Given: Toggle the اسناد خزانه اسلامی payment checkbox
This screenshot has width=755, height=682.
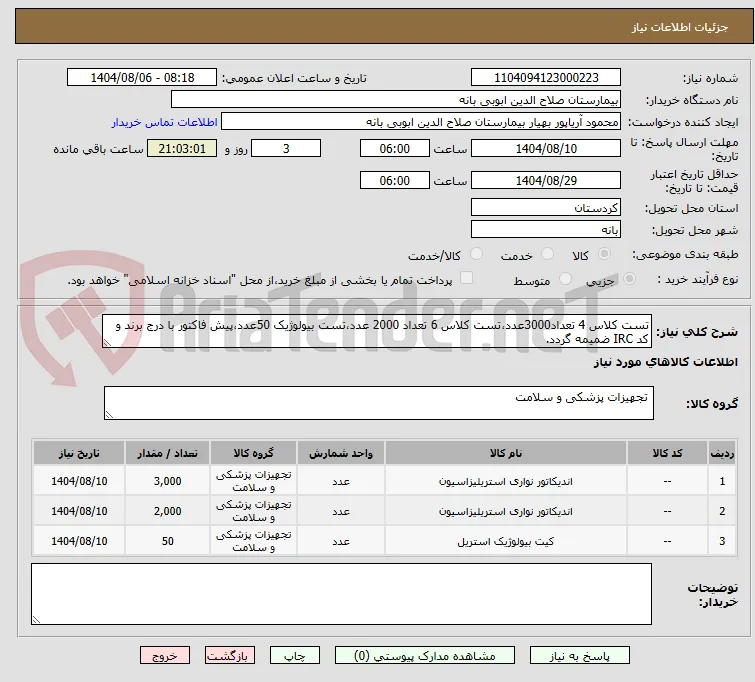Looking at the screenshot, I should coord(466,278).
